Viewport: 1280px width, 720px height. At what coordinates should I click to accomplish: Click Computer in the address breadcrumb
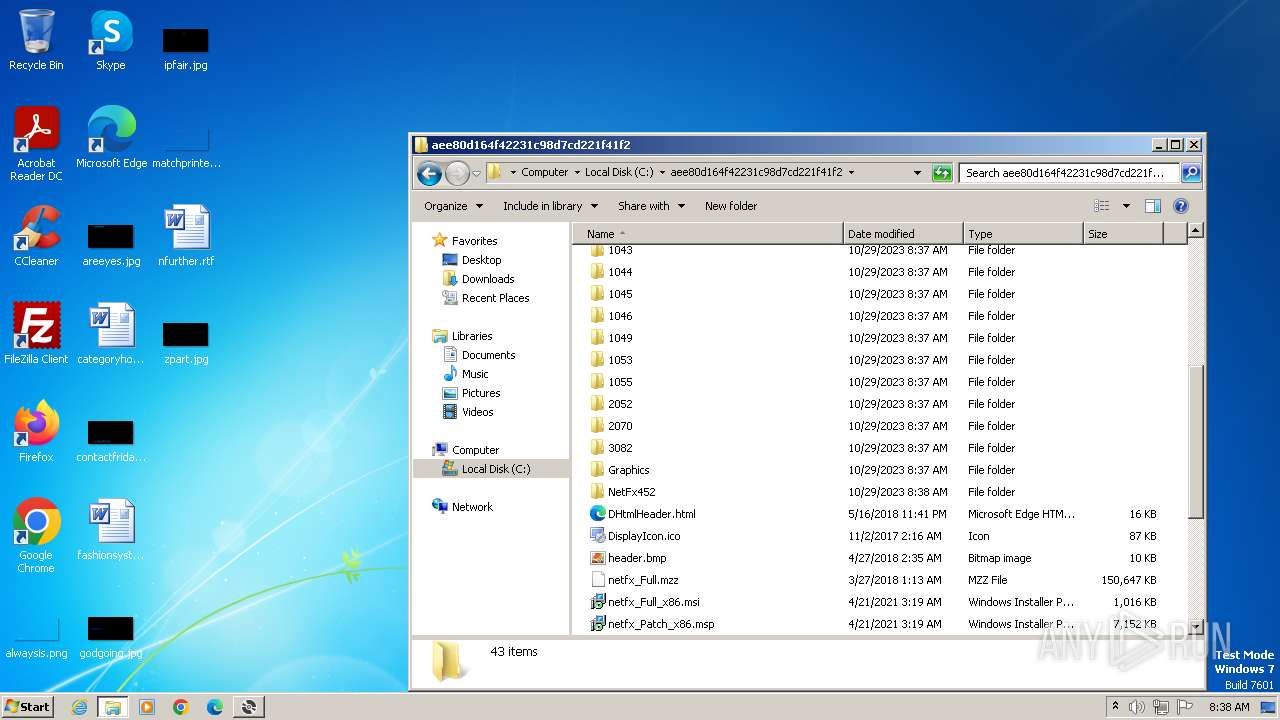click(x=544, y=172)
